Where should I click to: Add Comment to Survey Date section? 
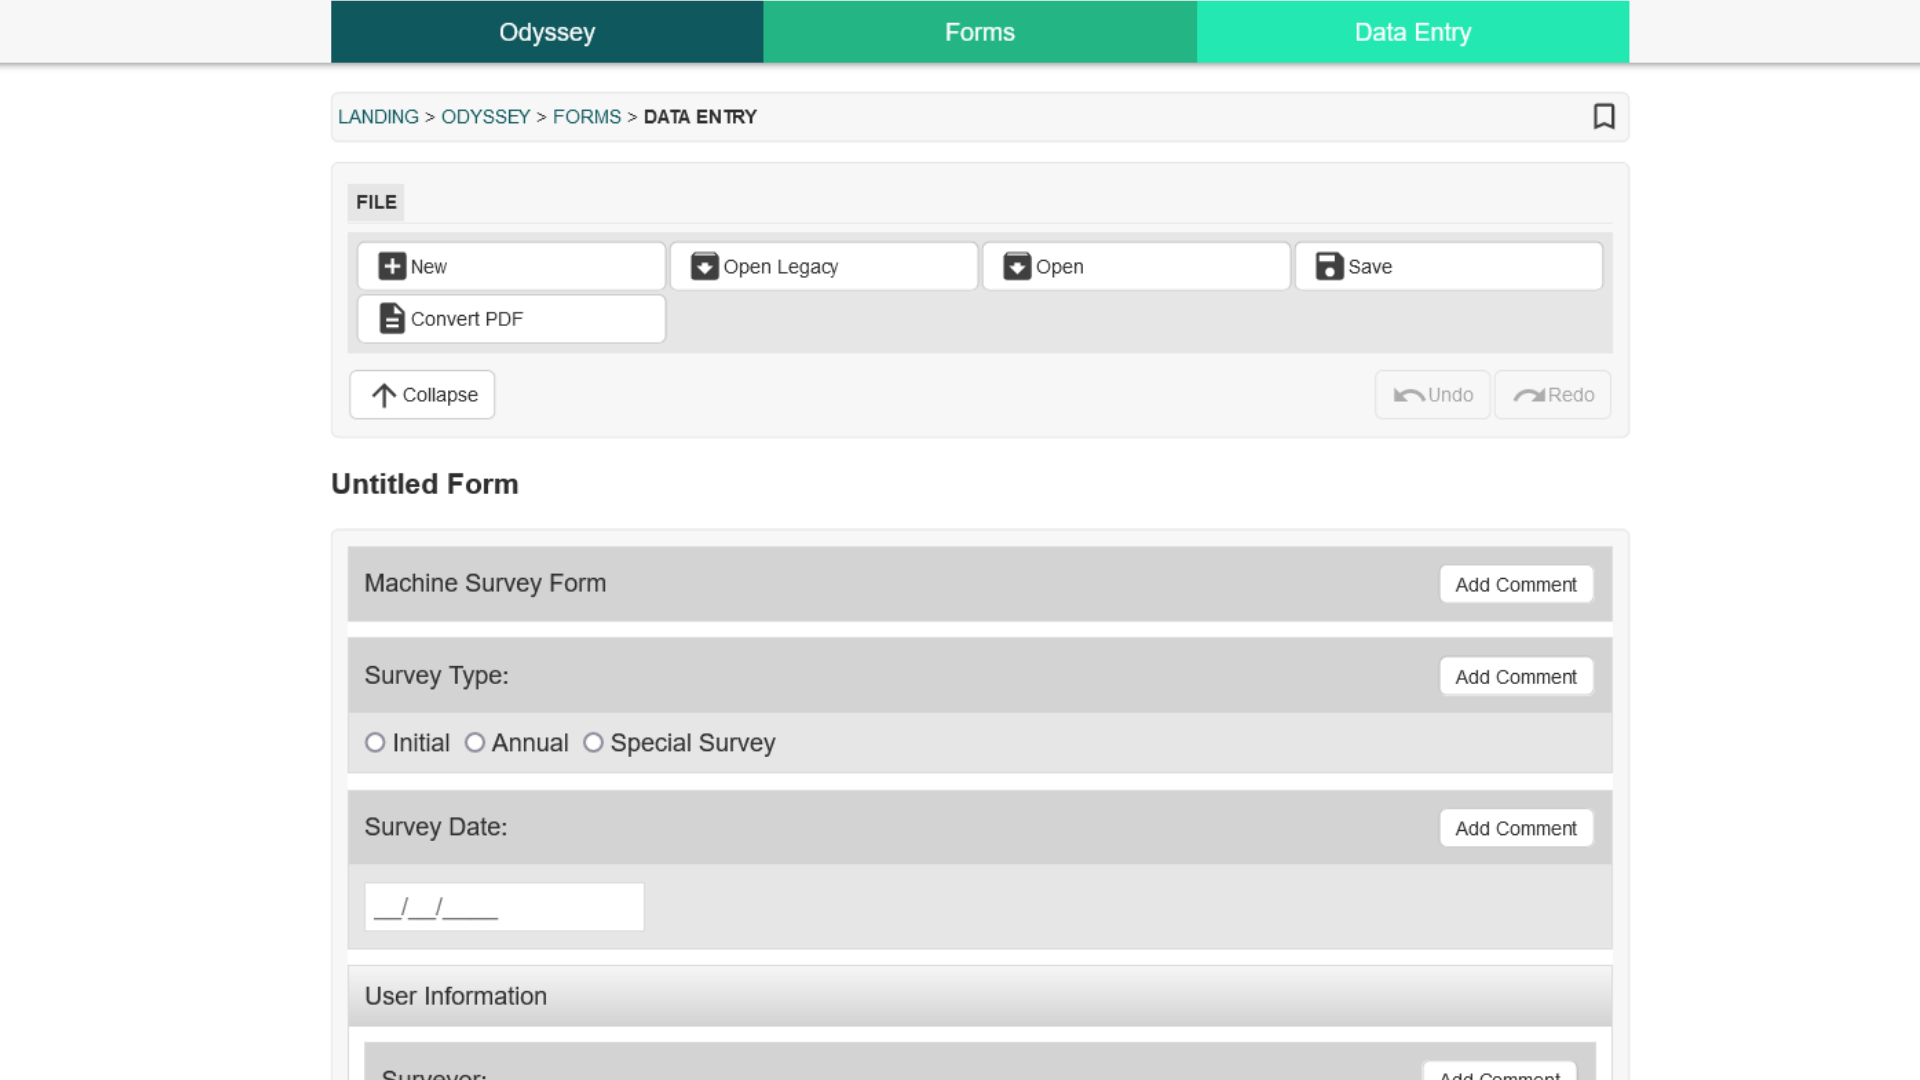click(x=1515, y=827)
